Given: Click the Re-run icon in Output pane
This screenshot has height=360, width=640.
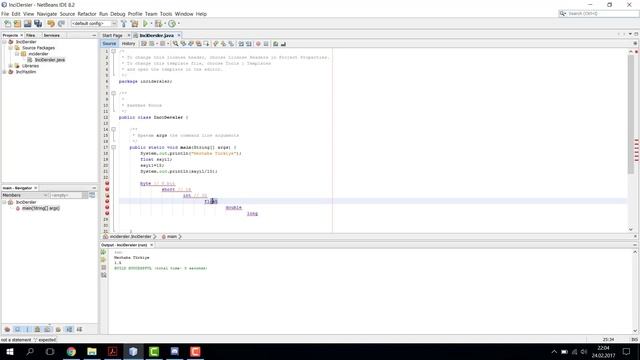Looking at the screenshot, I should point(104,252).
